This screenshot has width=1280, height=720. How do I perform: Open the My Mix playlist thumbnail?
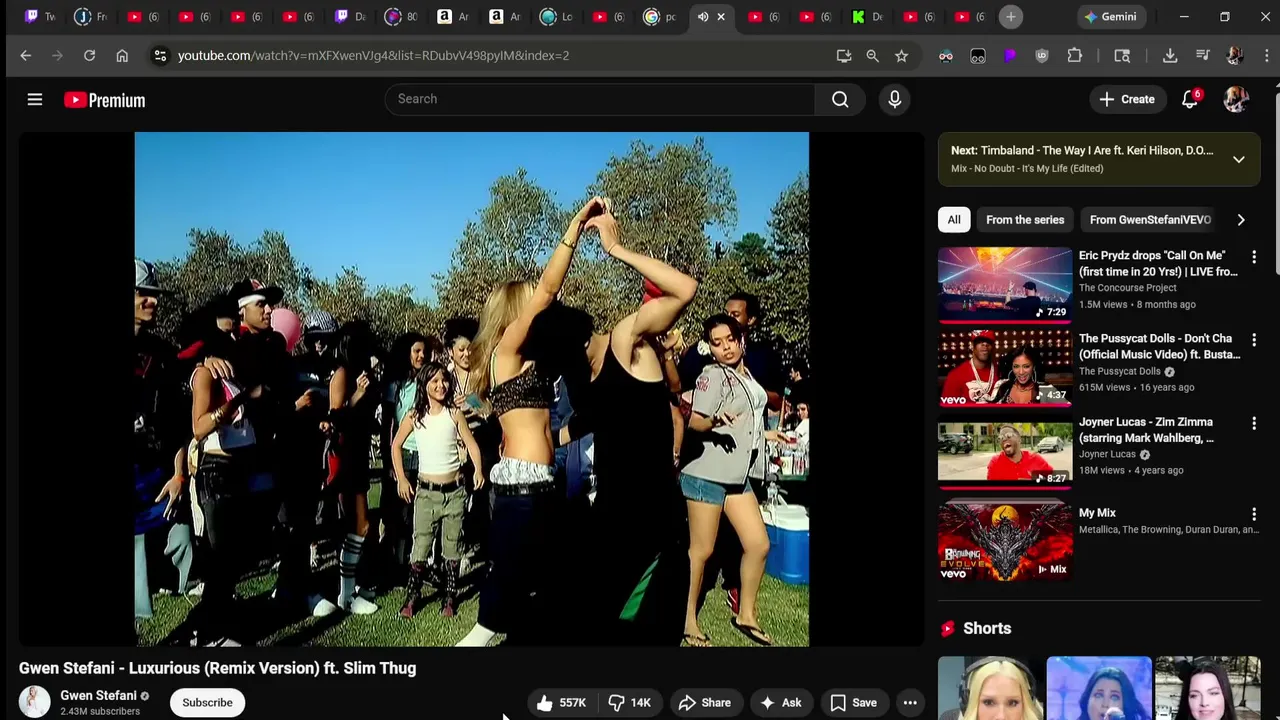click(x=1005, y=542)
